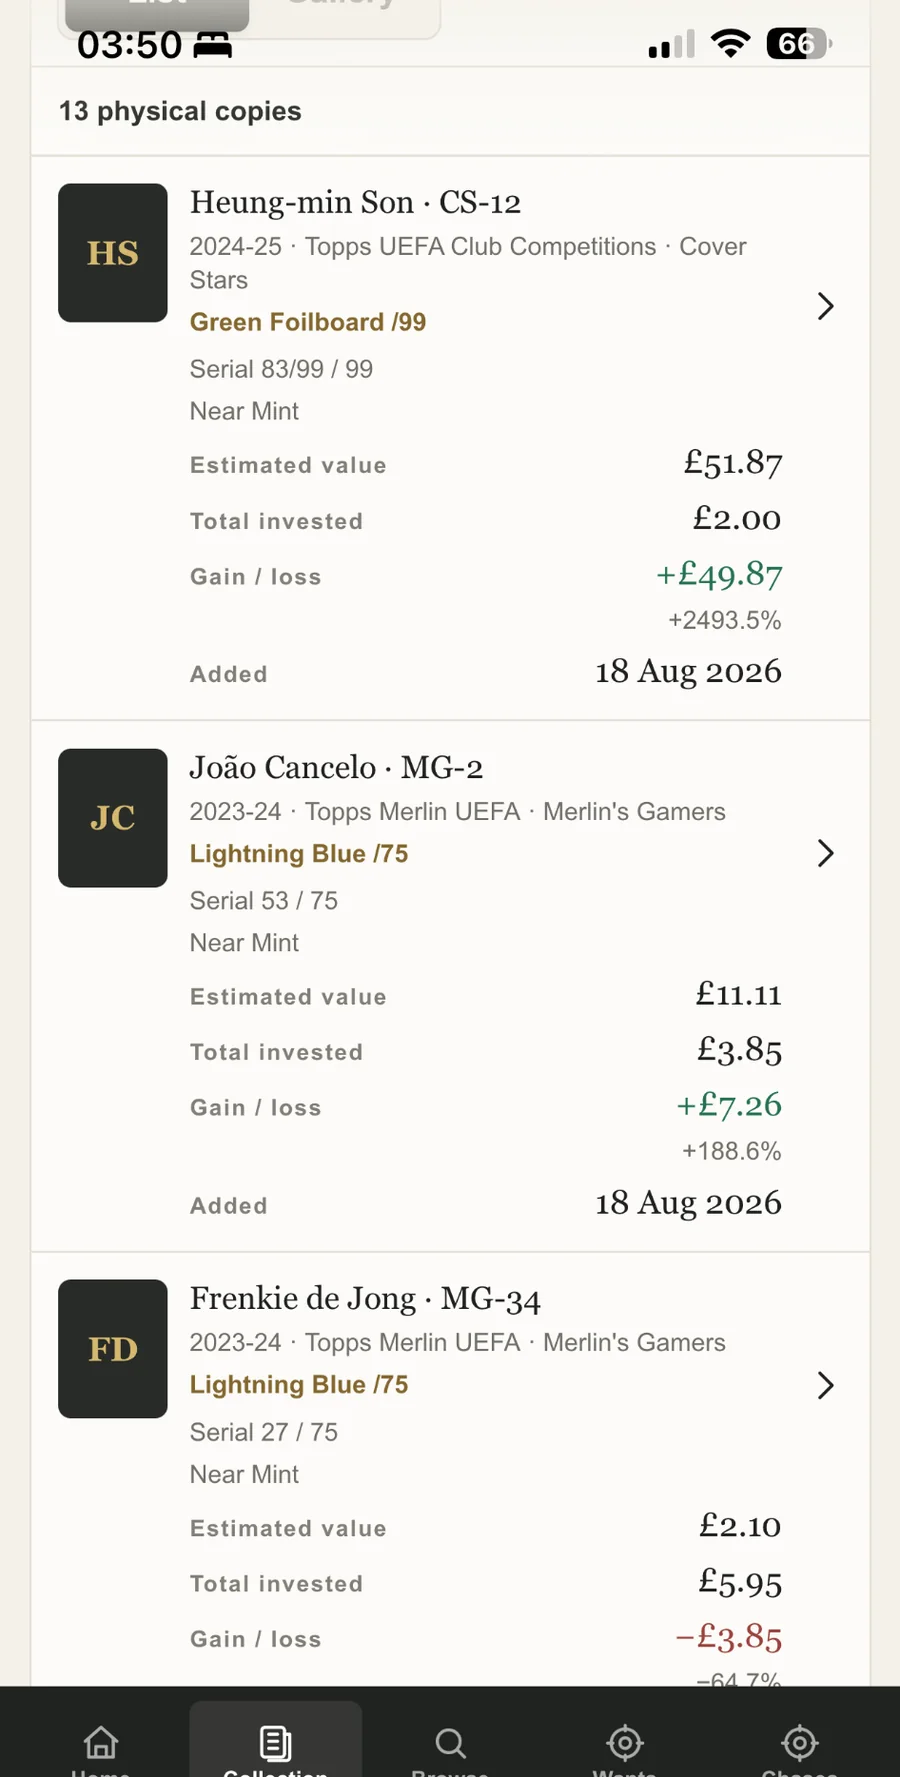Image resolution: width=900 pixels, height=1777 pixels.
Task: Tap the HS card avatar thumbnail
Action: point(113,253)
